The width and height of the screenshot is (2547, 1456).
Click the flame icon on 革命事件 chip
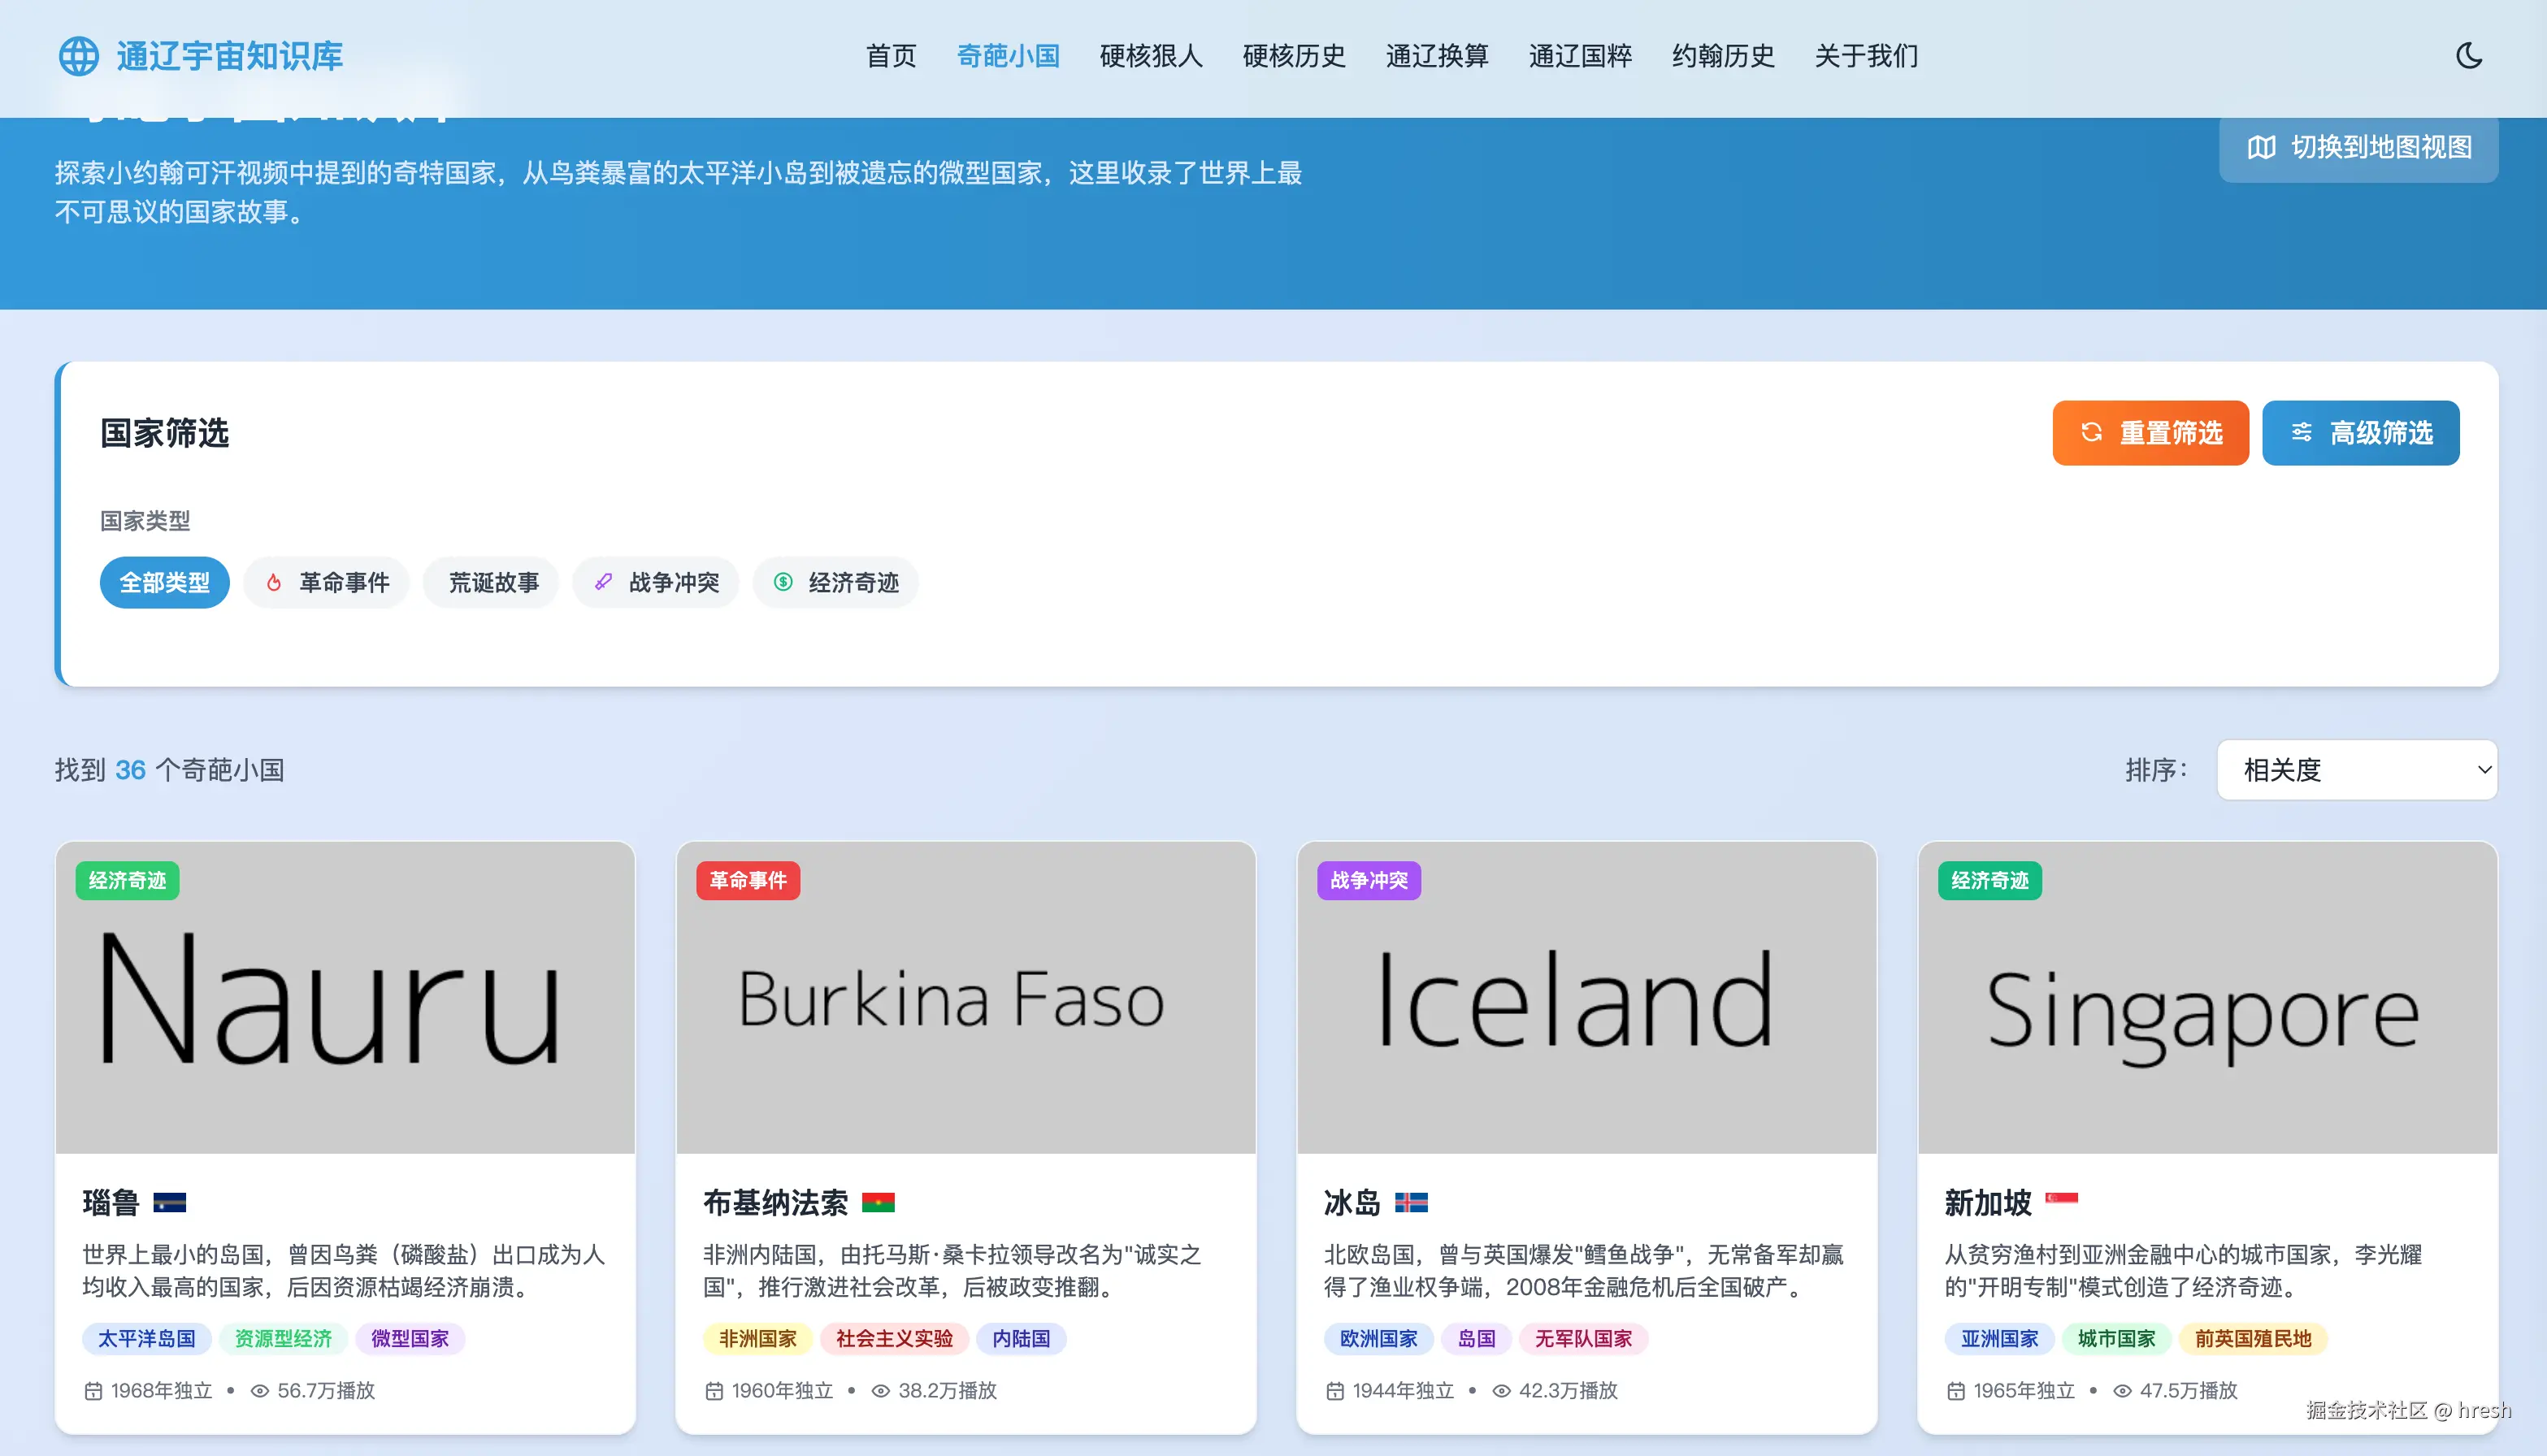[x=274, y=582]
